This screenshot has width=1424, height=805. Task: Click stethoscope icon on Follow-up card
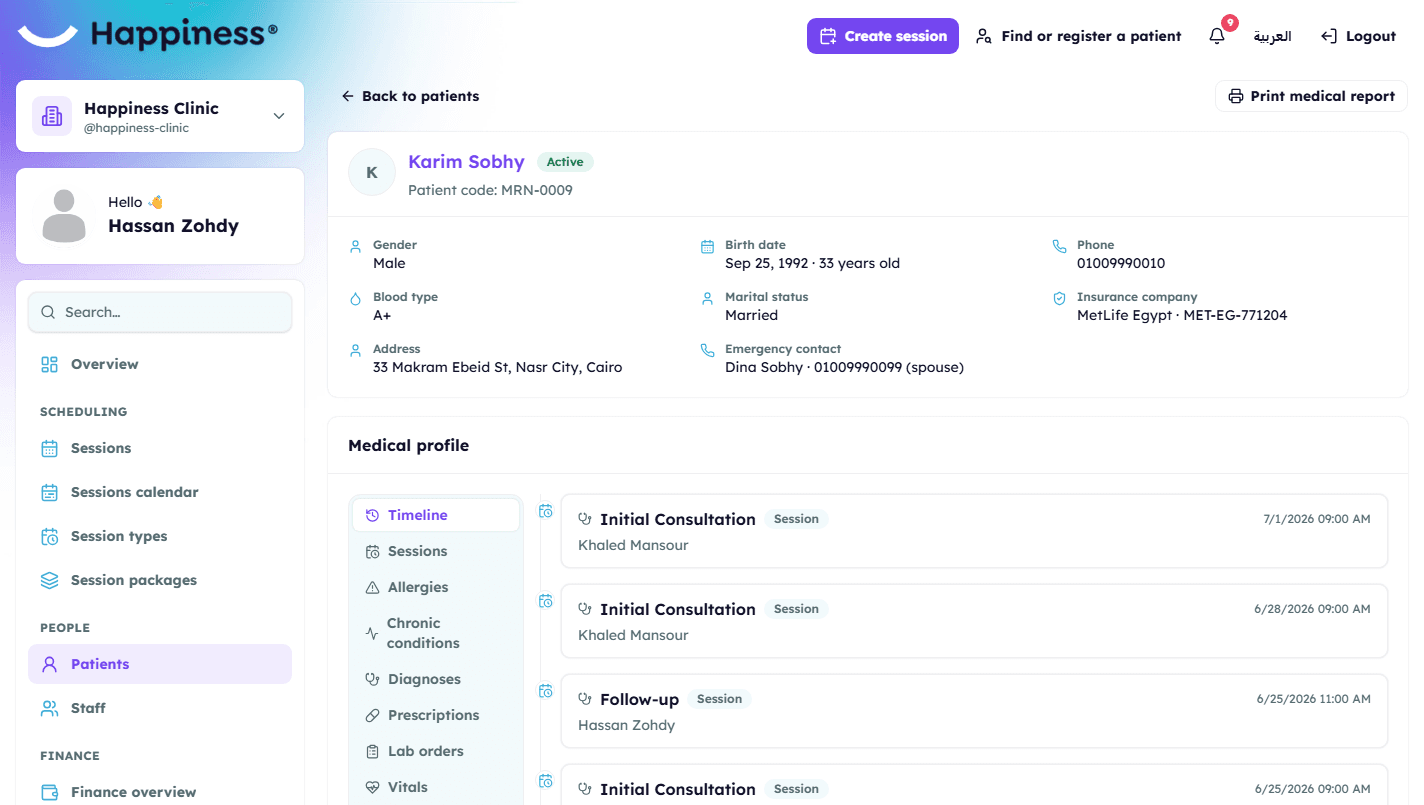click(x=586, y=699)
